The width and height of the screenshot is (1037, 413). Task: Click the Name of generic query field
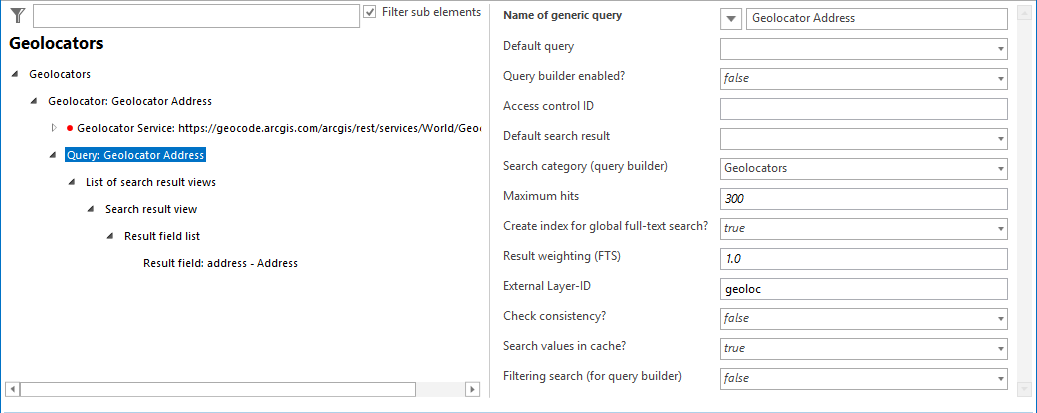(x=876, y=19)
